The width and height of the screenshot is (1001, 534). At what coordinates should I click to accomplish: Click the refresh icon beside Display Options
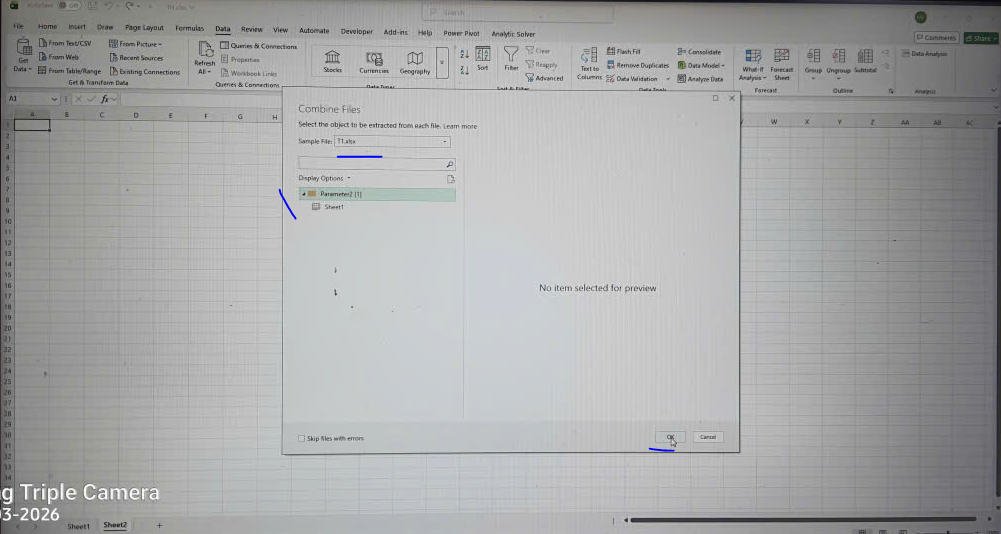click(x=450, y=179)
